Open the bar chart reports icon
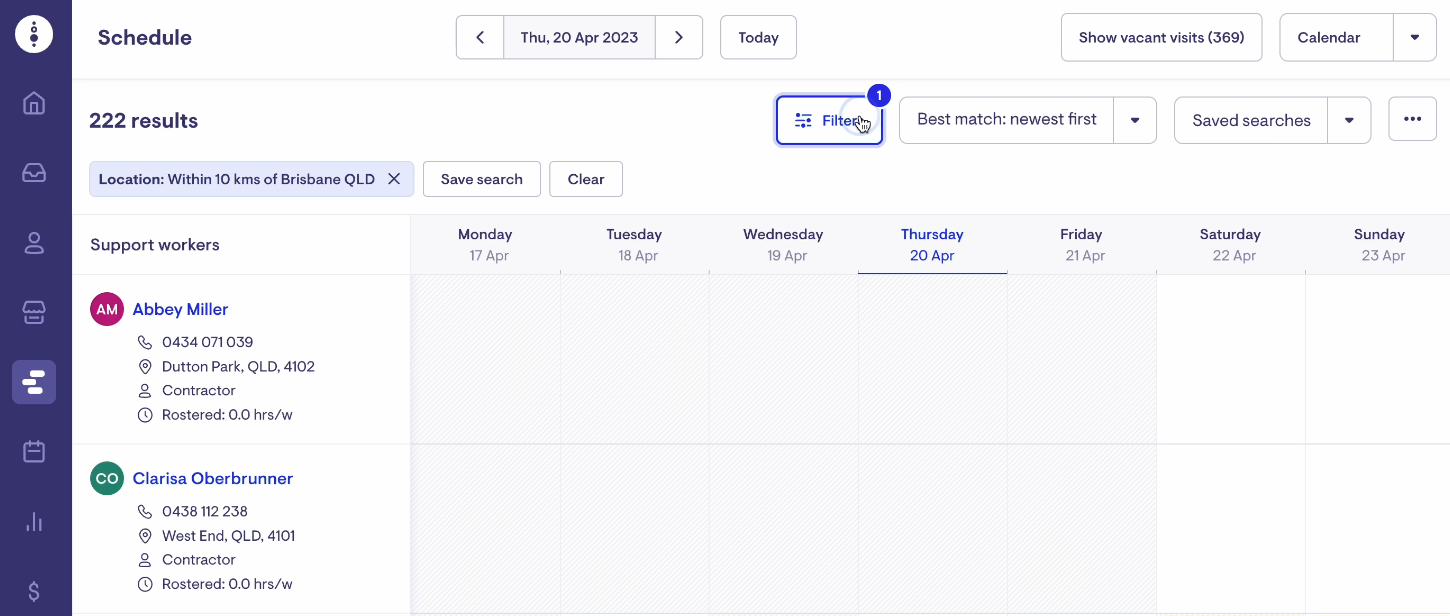 click(x=34, y=521)
